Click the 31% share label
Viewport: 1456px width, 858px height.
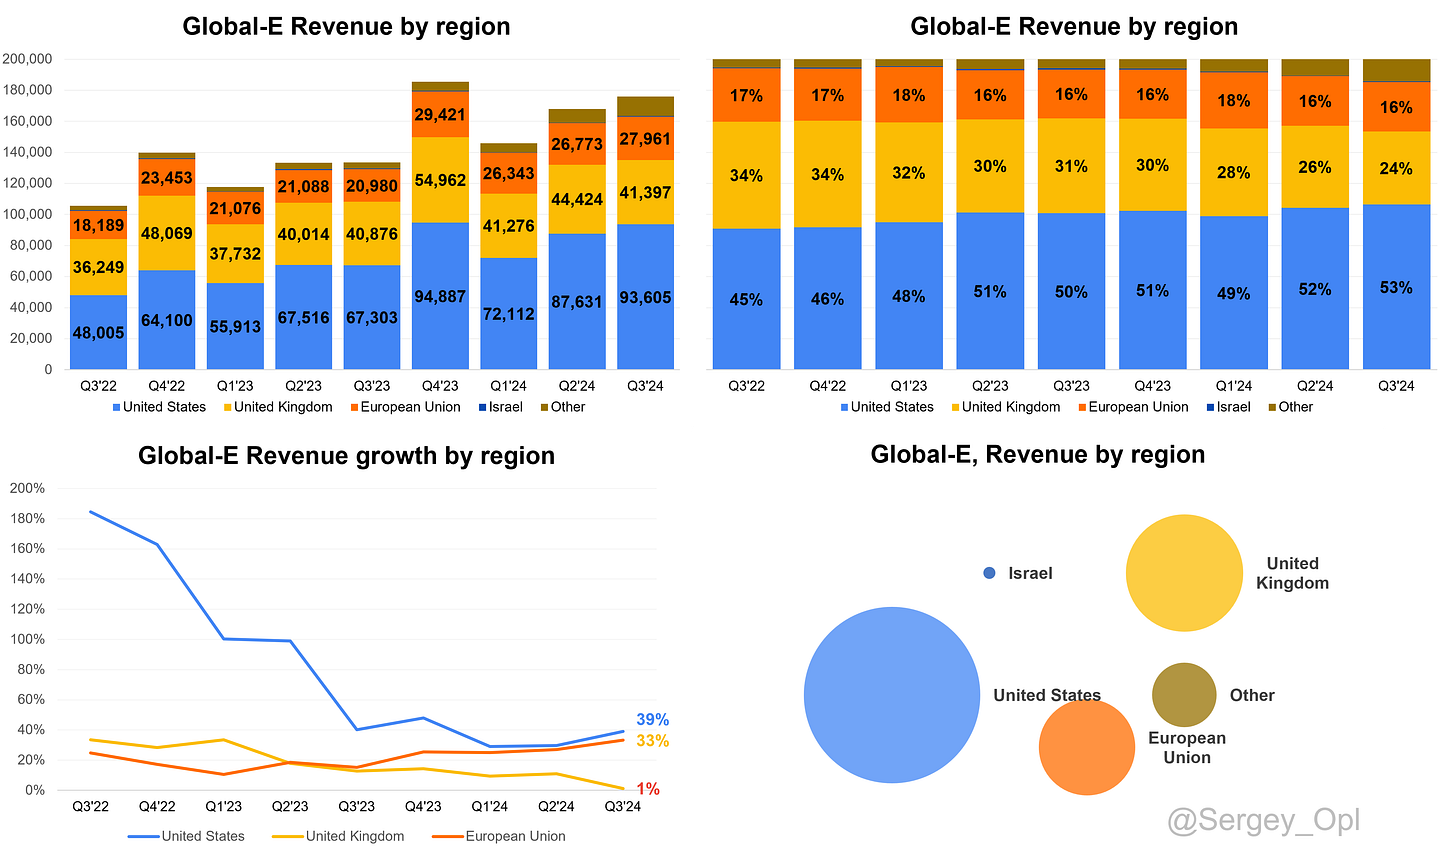pos(1071,167)
